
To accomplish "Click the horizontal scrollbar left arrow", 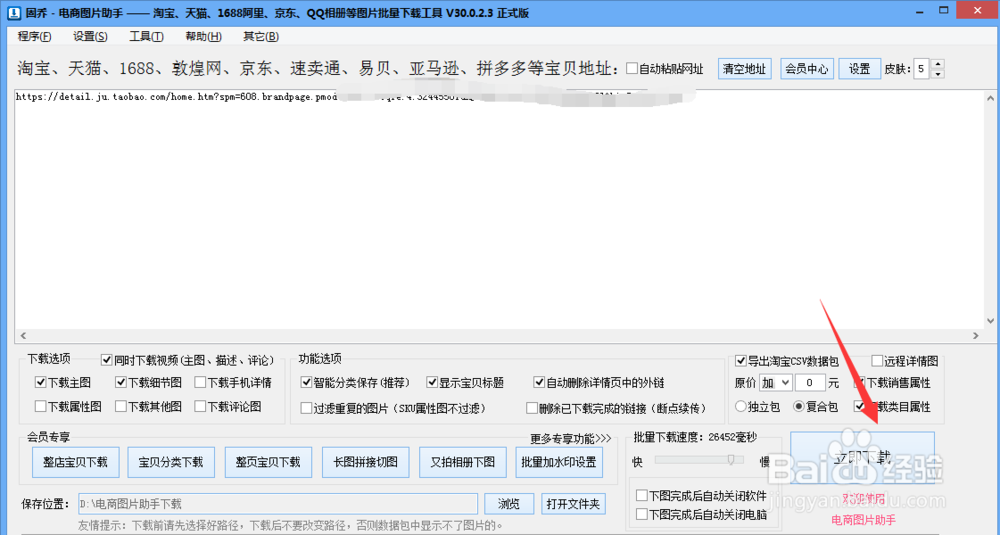I will (x=23, y=335).
